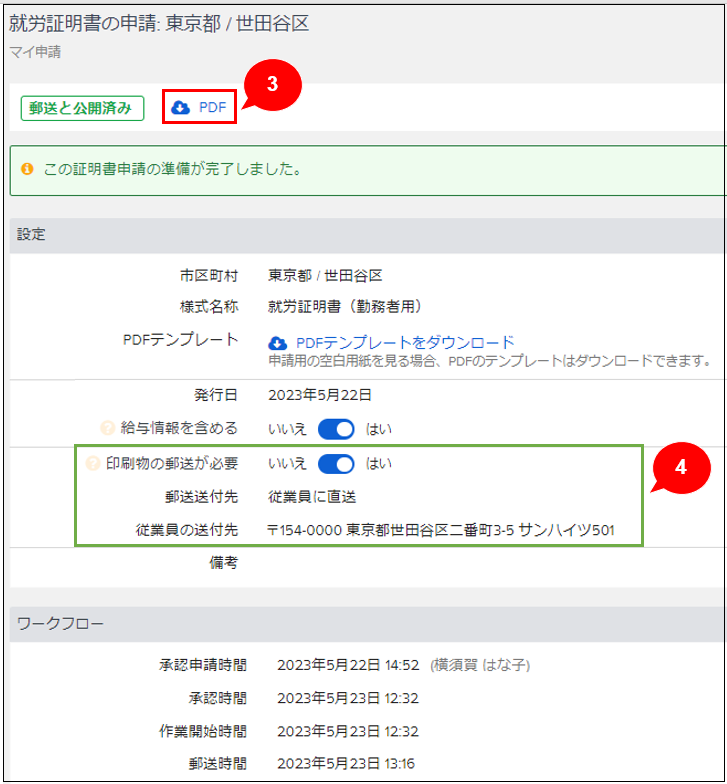727x784 pixels.
Task: Click the orange info icon in the green notice
Action: (x=27, y=169)
